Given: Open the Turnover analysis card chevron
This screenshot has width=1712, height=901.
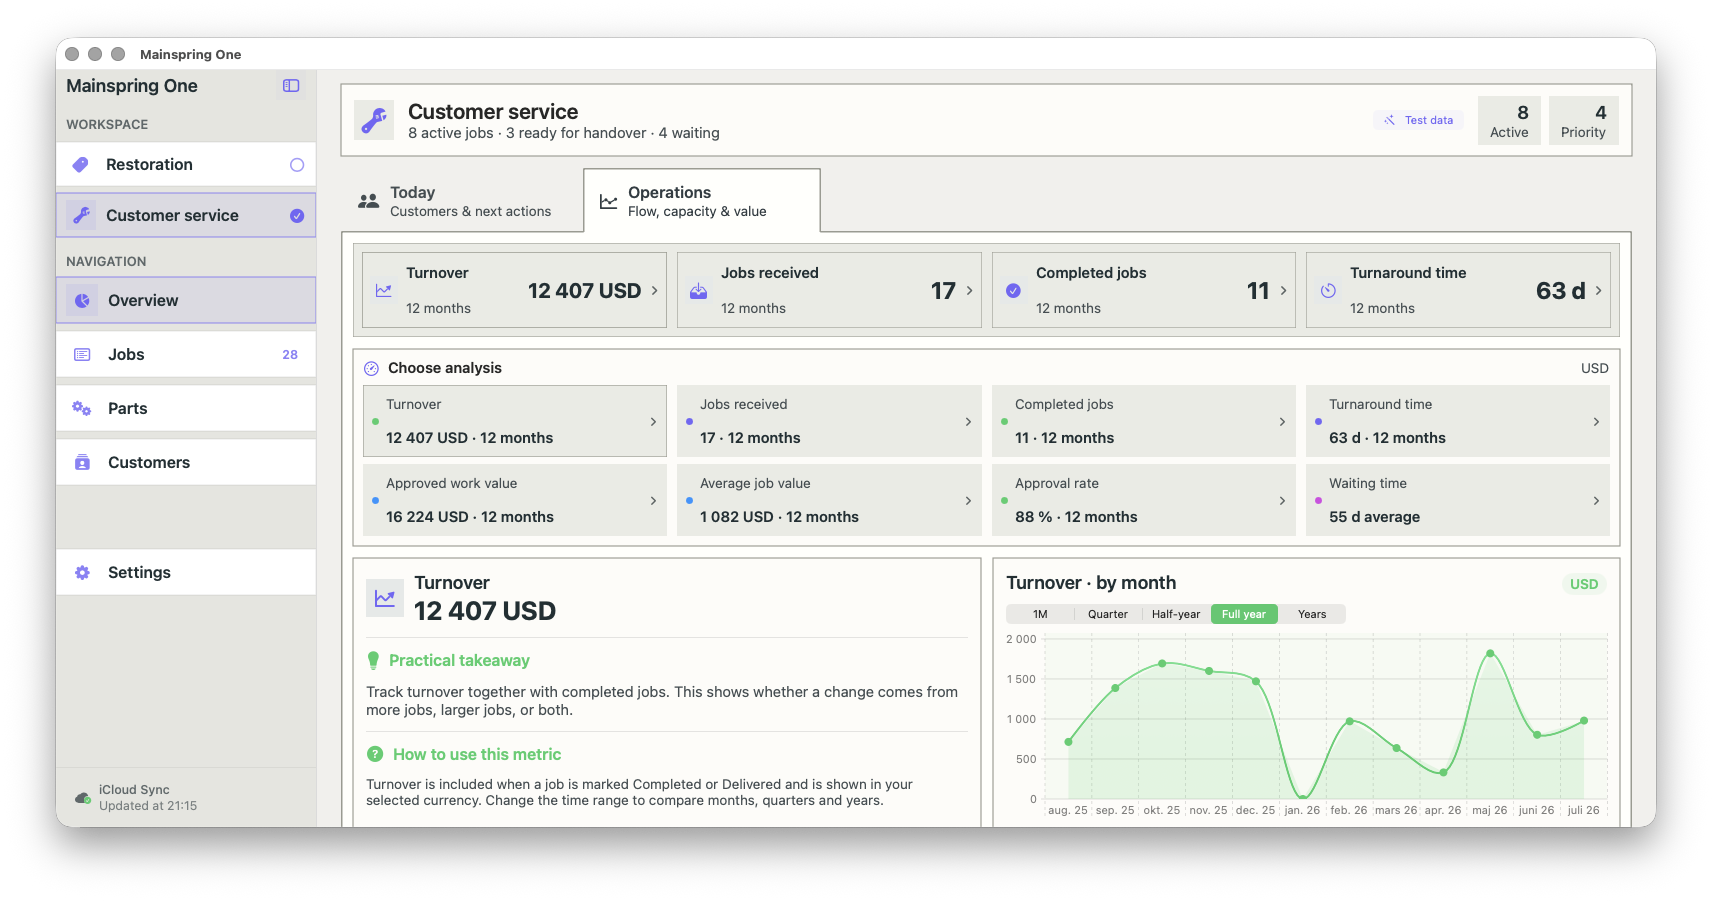Looking at the screenshot, I should pos(653,422).
